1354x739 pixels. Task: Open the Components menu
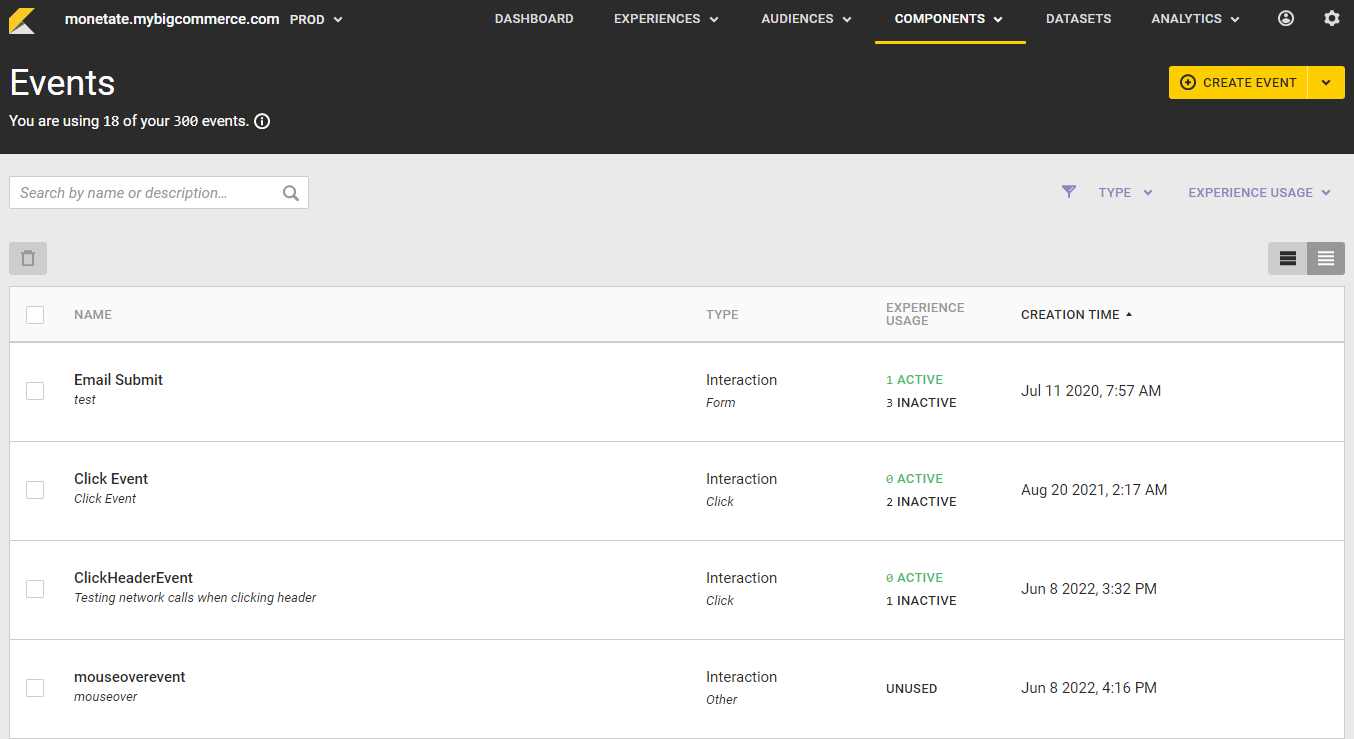tap(950, 19)
